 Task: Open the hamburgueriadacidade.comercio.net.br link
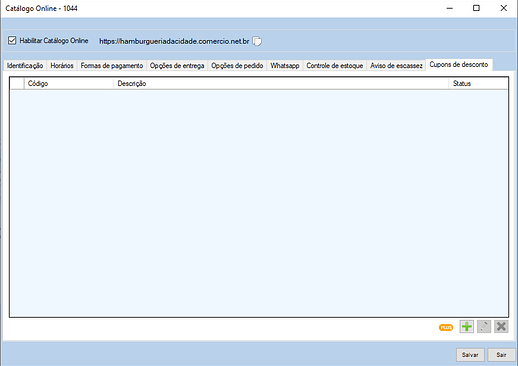click(x=174, y=41)
